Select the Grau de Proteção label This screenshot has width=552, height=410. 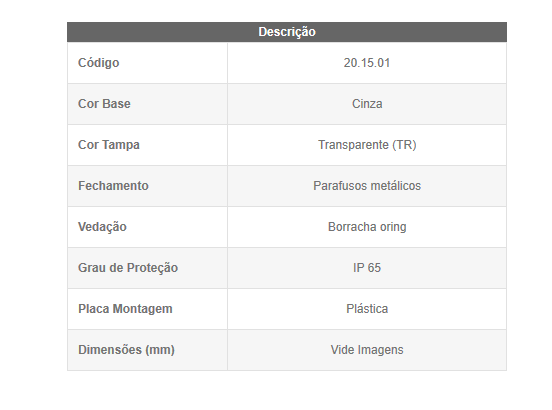click(x=128, y=268)
